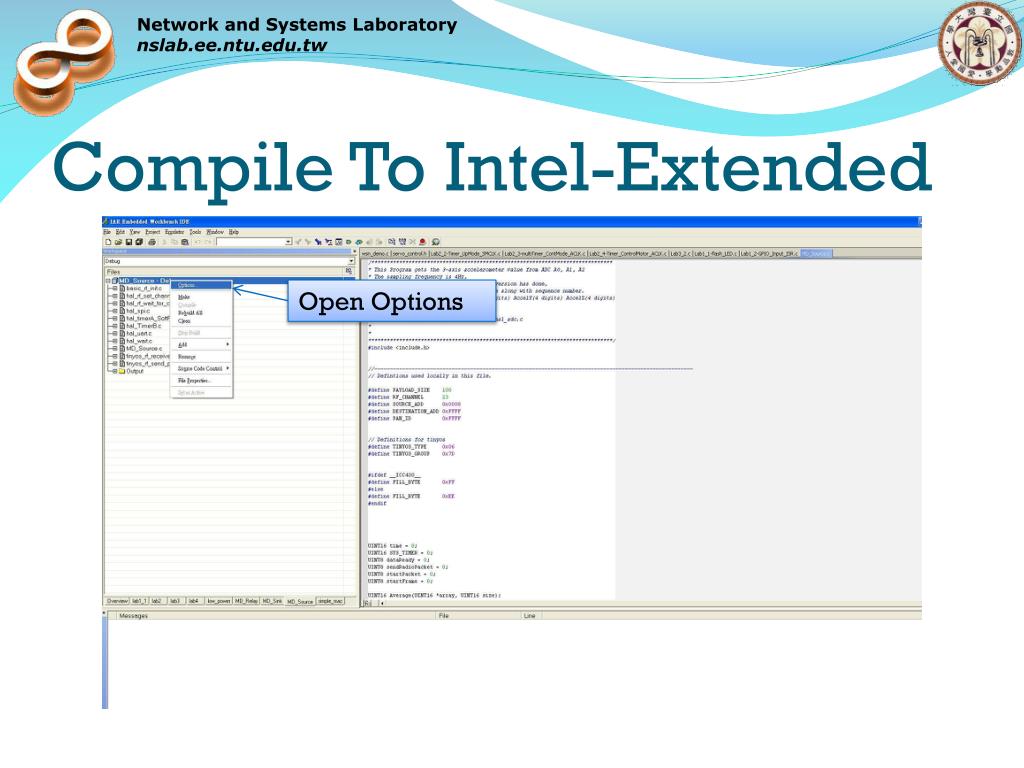Viewport: 1024px width, 768px height.
Task: Switch to the wsn_demo.c editor tab
Action: [x=374, y=253]
